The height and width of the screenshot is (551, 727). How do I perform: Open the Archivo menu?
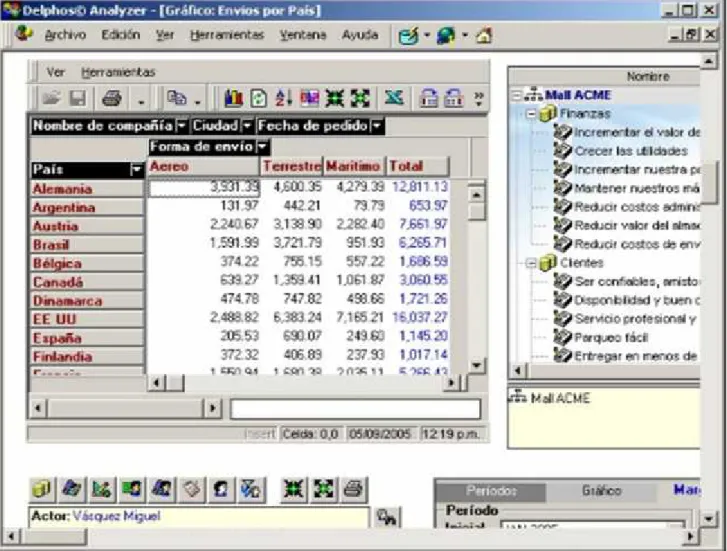point(65,35)
